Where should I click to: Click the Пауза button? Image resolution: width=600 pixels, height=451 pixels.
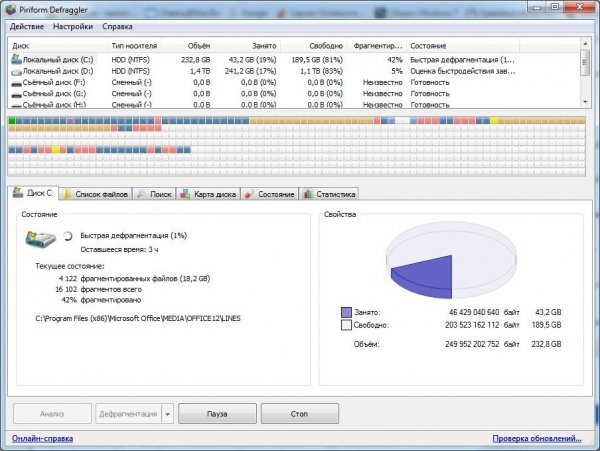tap(217, 414)
